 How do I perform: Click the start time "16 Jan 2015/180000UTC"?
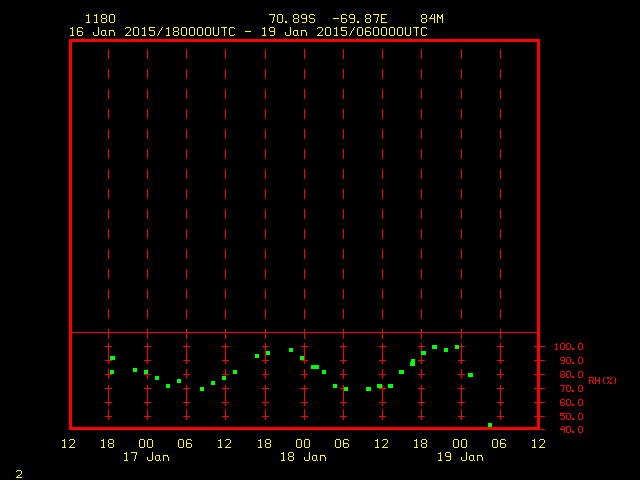(152, 32)
